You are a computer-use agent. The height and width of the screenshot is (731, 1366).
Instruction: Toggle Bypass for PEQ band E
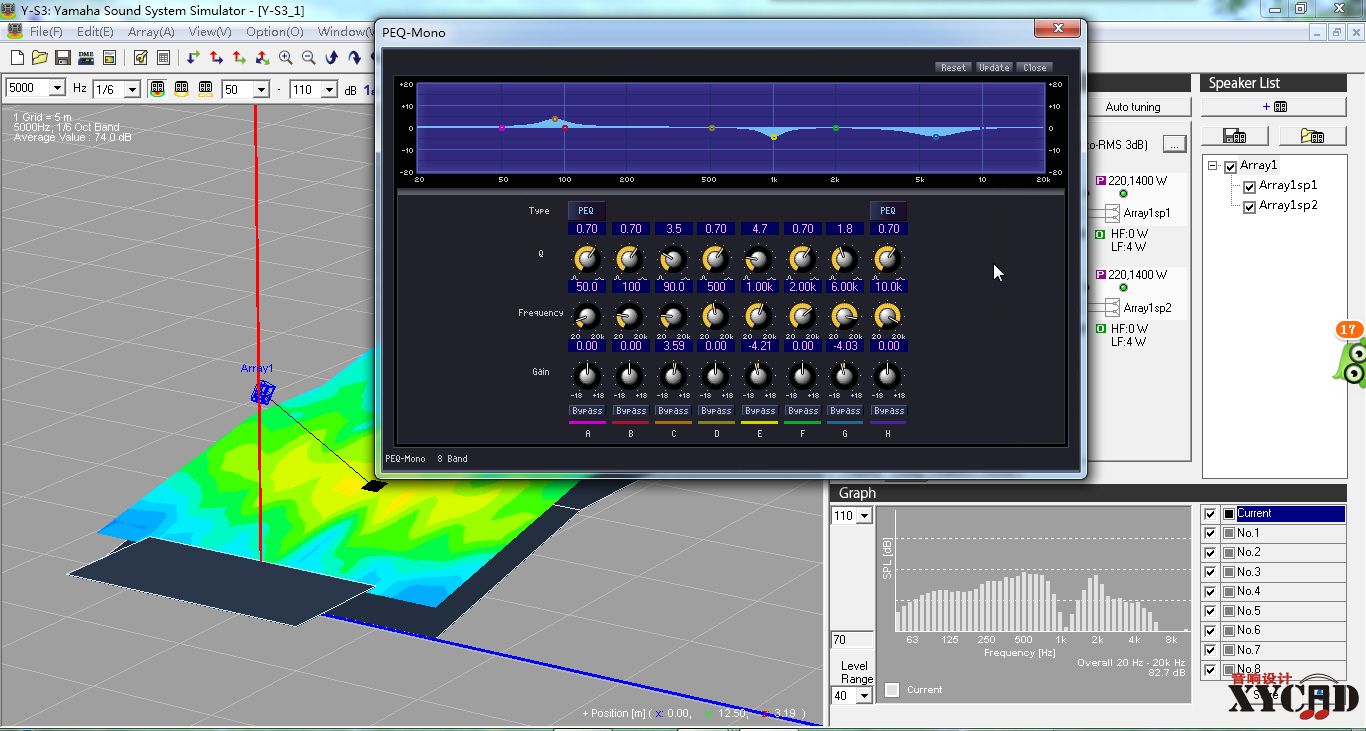[759, 411]
